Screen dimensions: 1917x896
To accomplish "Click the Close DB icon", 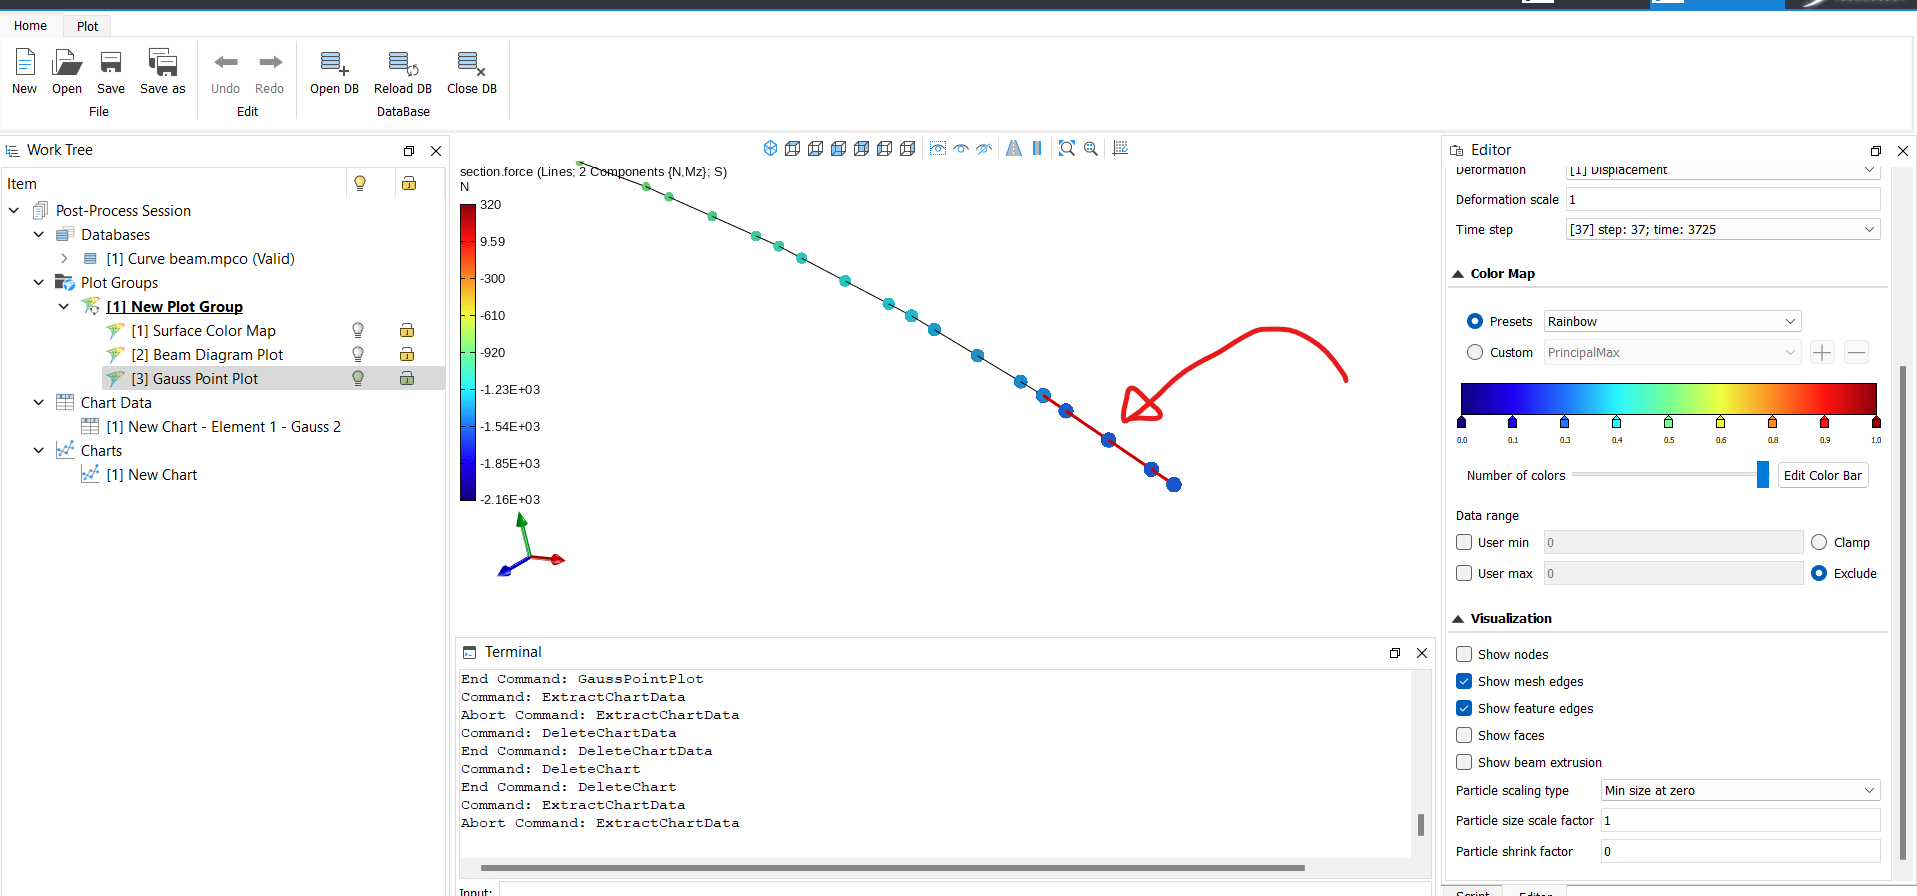I will pyautogui.click(x=471, y=64).
